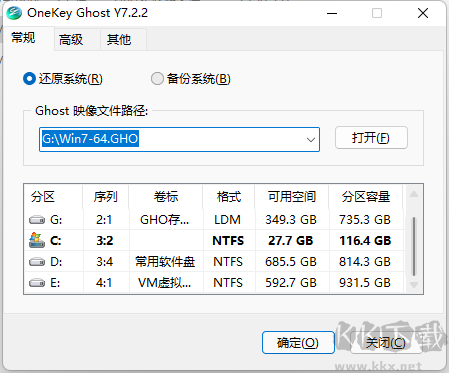Click sequence value 2:1

(104, 220)
